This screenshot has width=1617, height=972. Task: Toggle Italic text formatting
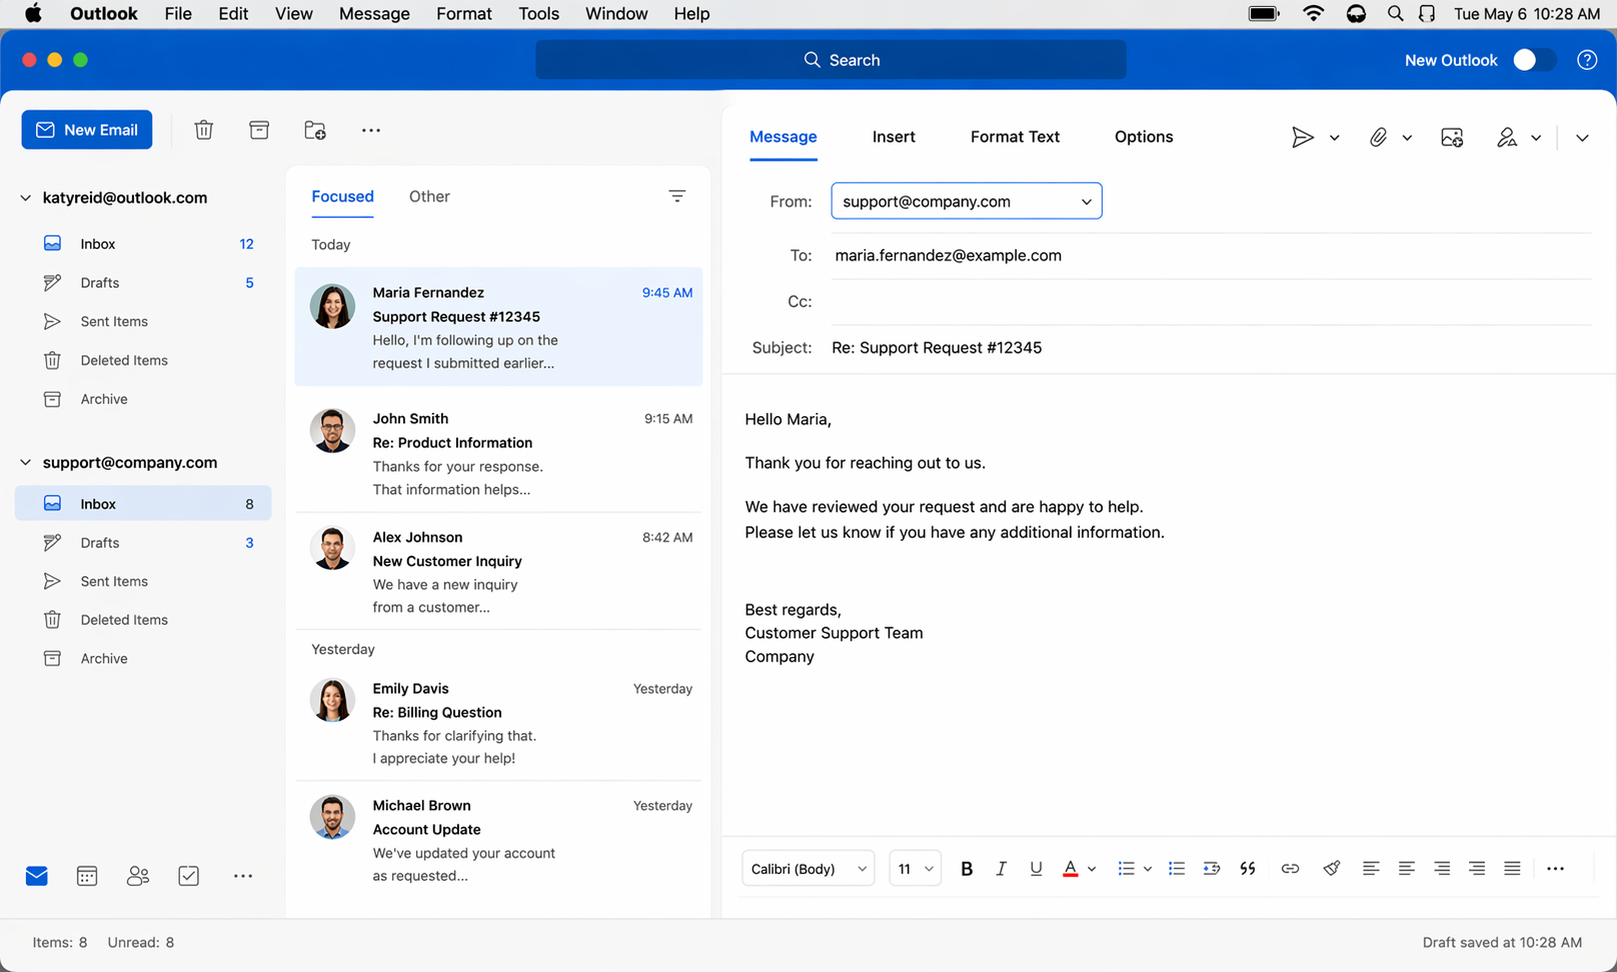[x=1001, y=868]
